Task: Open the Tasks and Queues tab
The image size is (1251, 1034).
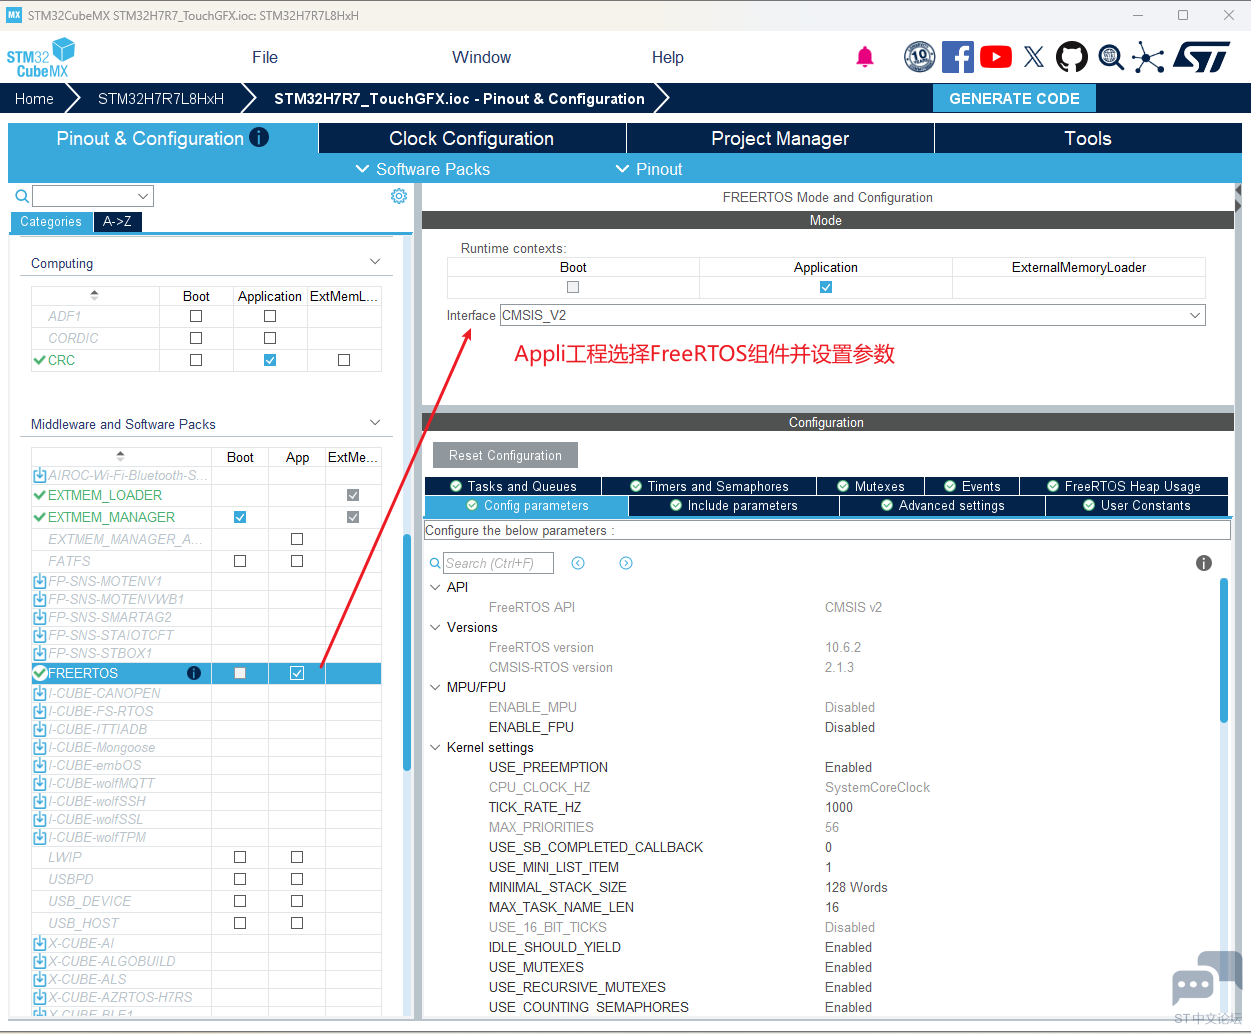Action: pos(513,486)
